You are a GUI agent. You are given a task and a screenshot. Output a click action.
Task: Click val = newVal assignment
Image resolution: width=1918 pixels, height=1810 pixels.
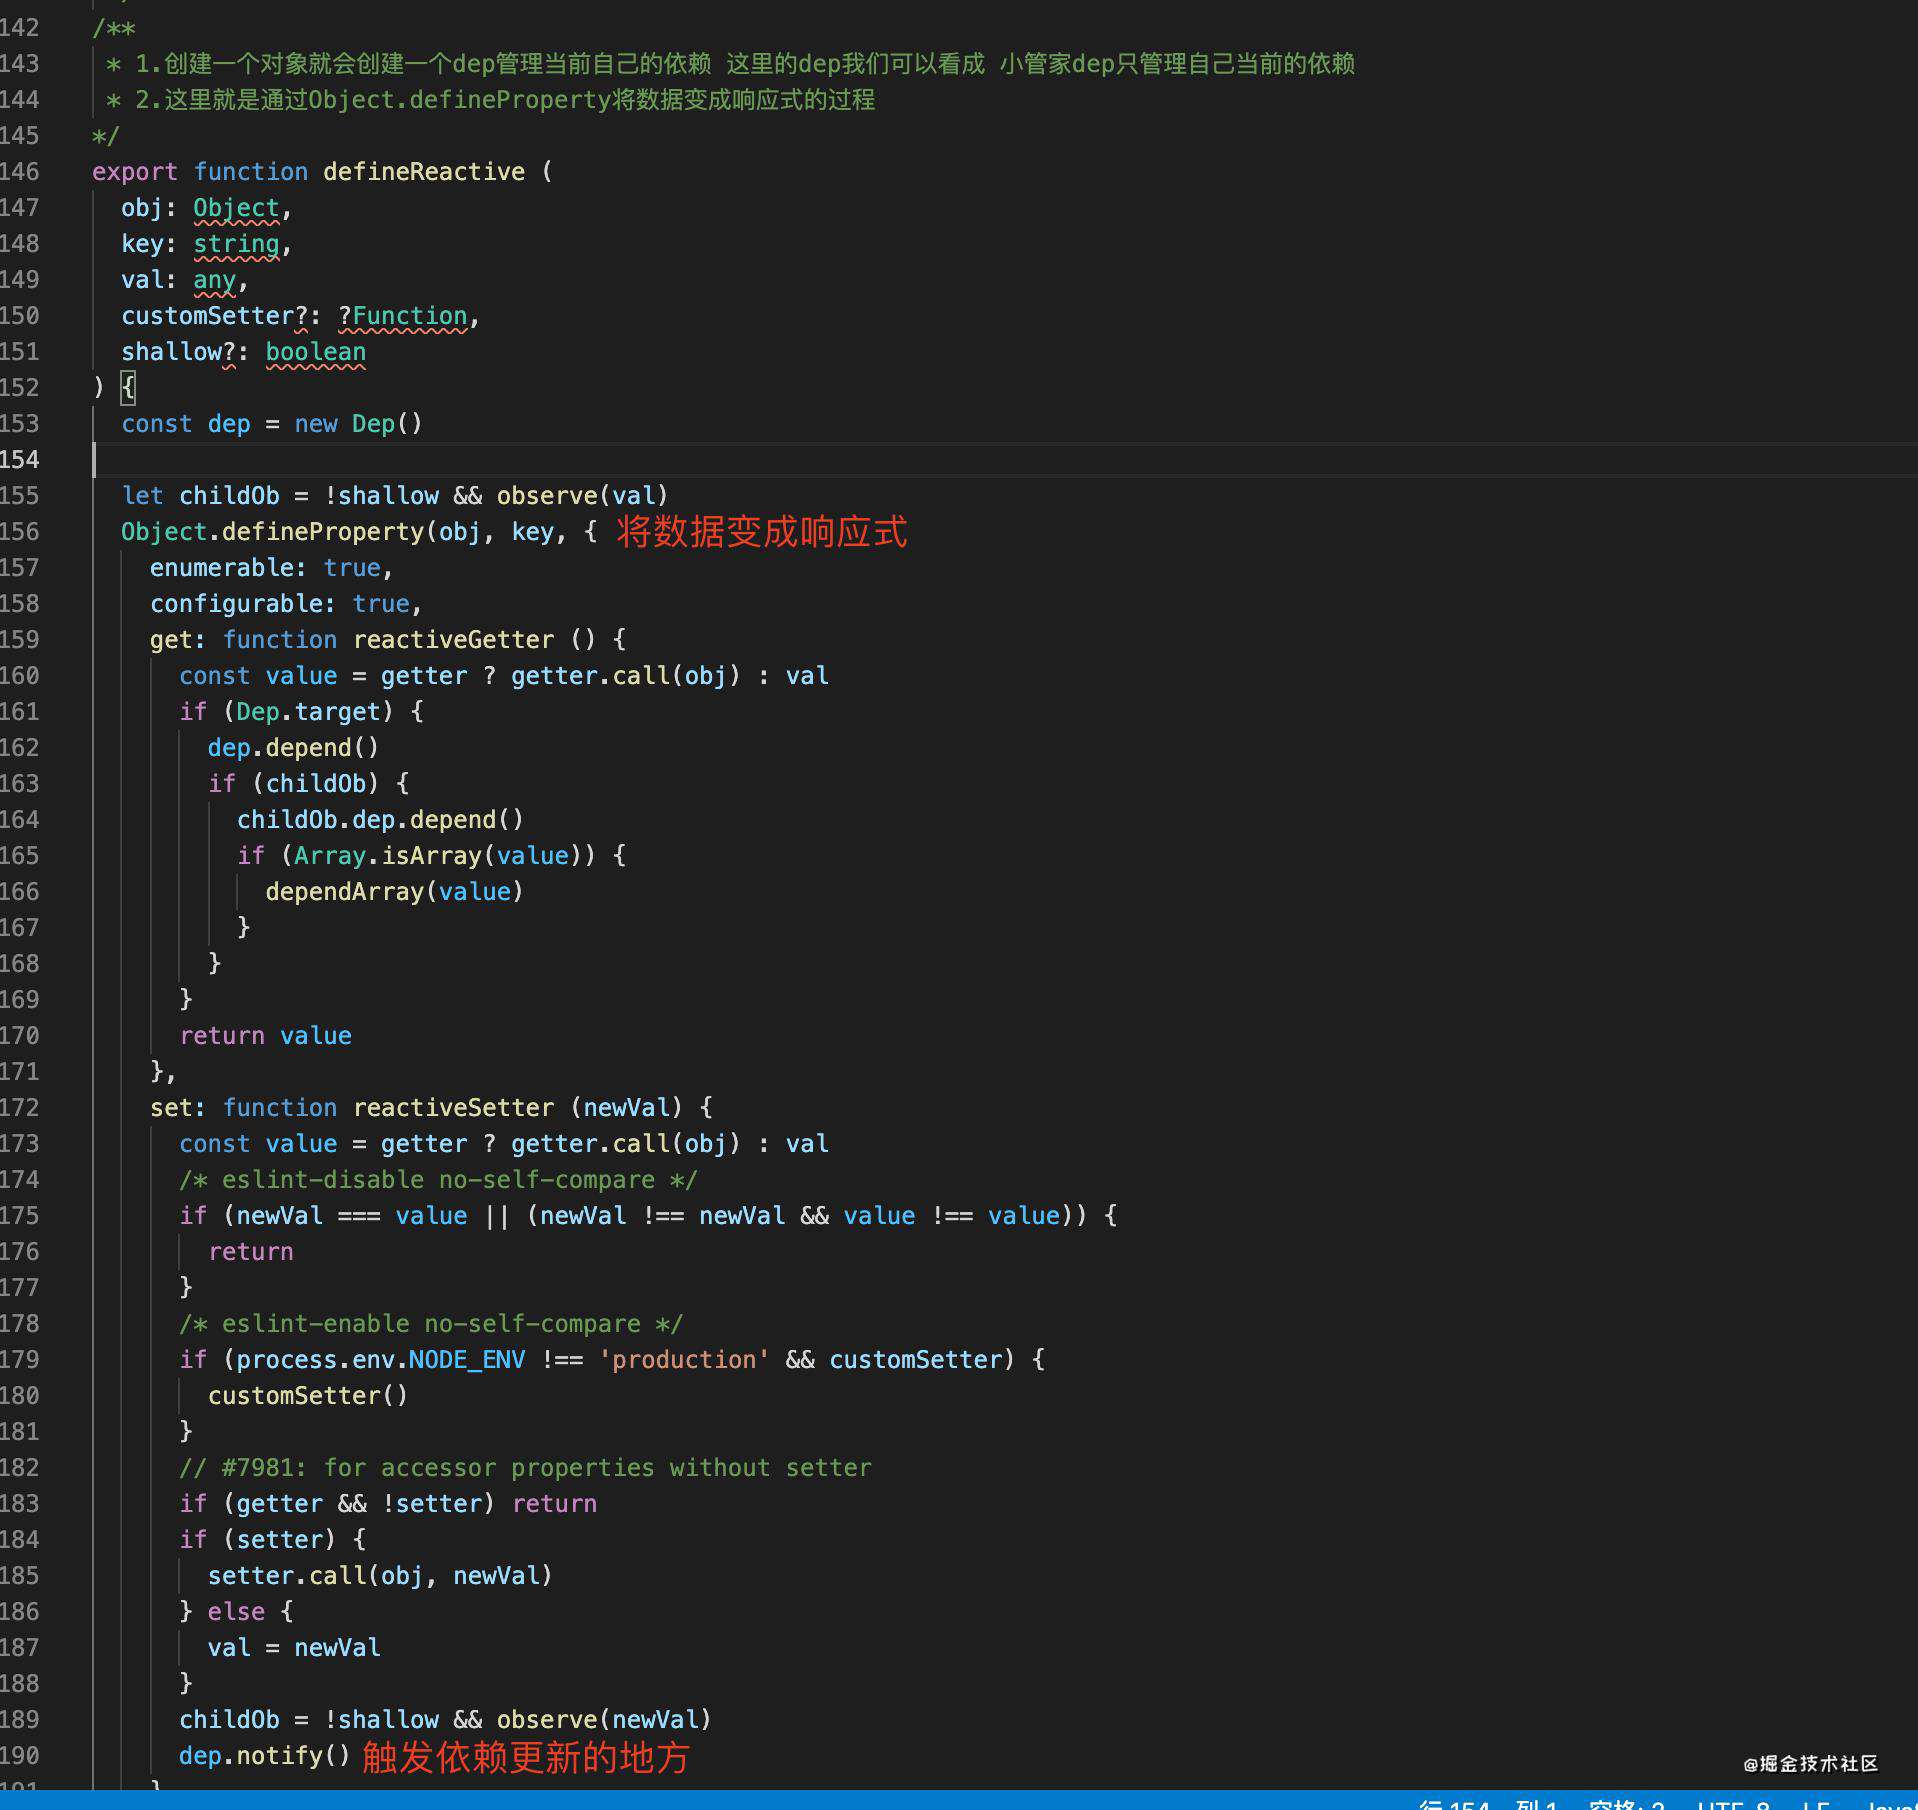point(294,1648)
